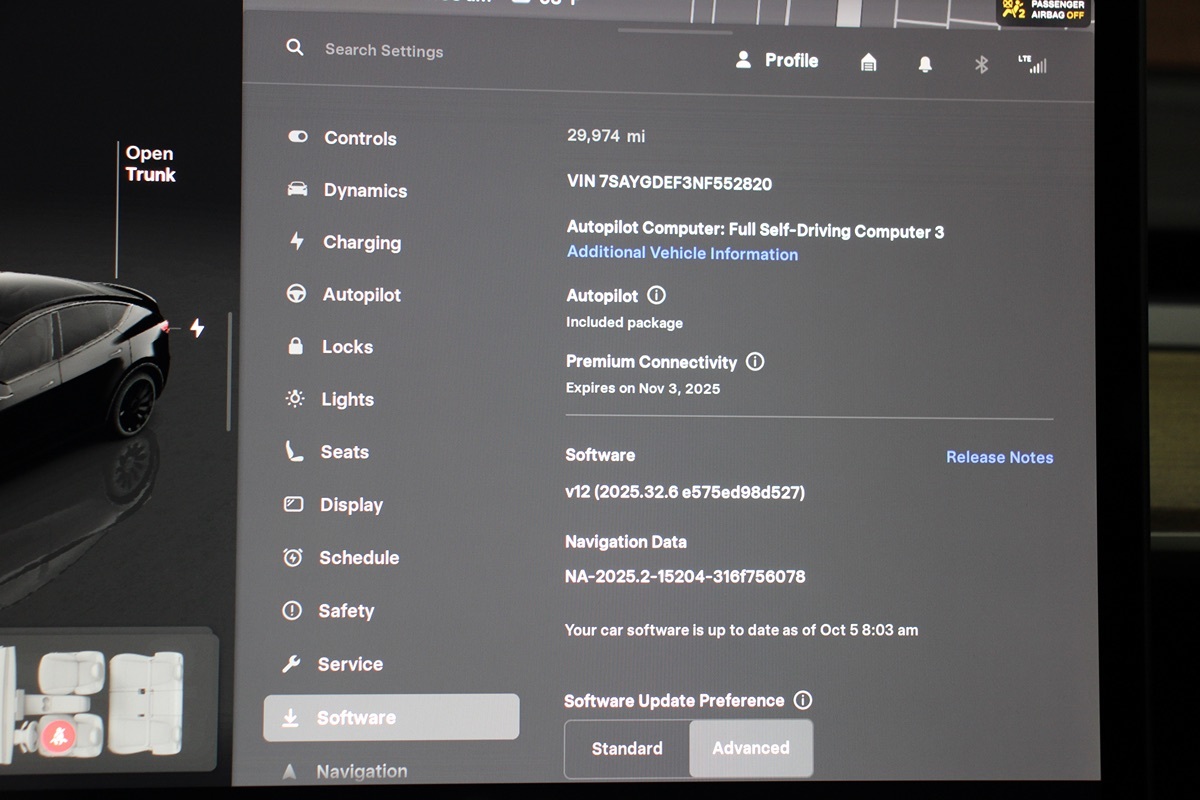Go to Charging settings
The width and height of the screenshot is (1200, 800).
tap(361, 242)
